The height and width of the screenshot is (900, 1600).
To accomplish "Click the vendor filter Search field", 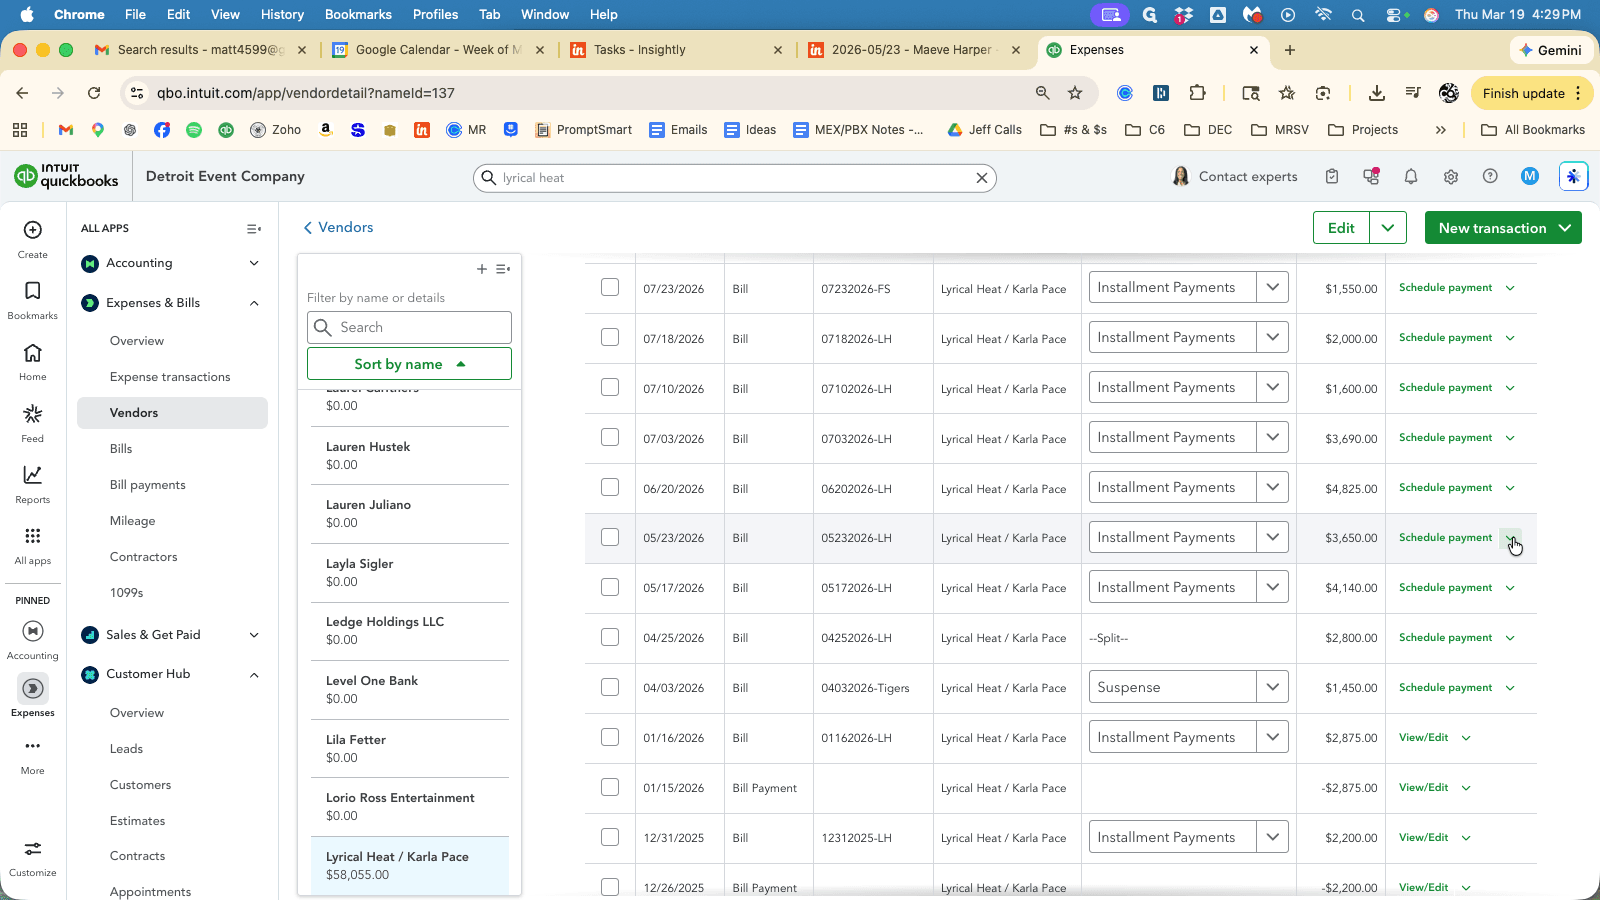I will (x=409, y=327).
